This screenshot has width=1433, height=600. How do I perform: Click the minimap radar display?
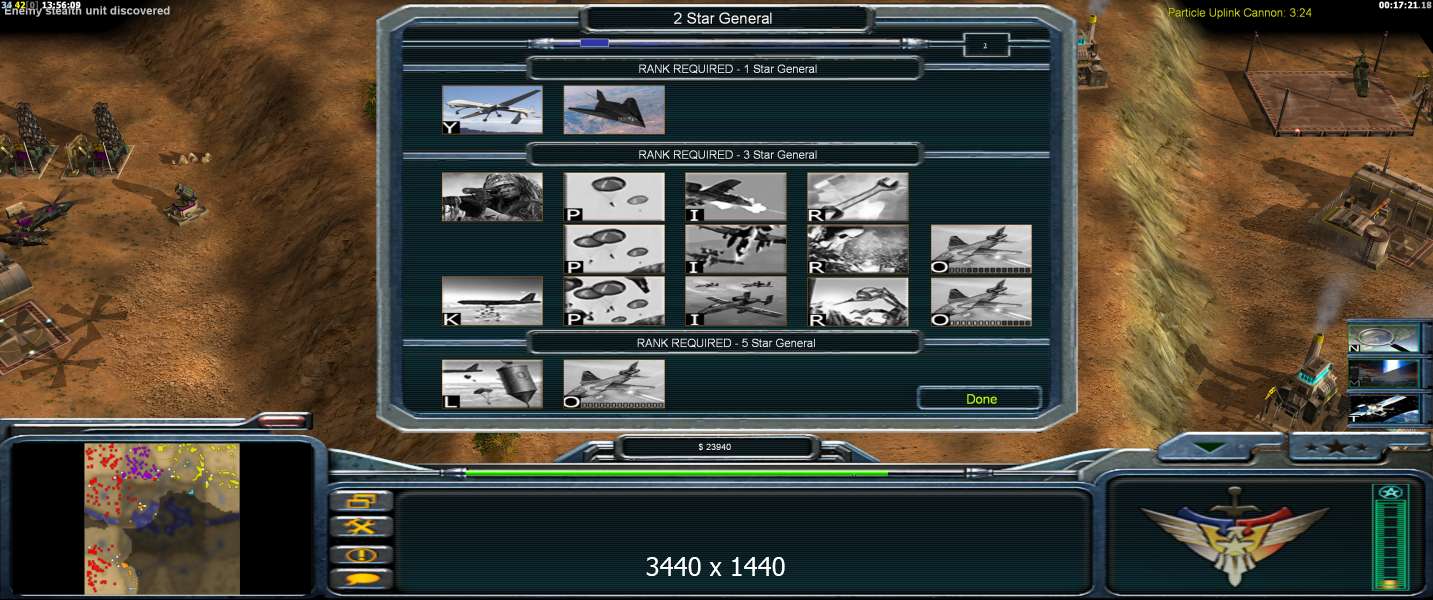[x=162, y=519]
